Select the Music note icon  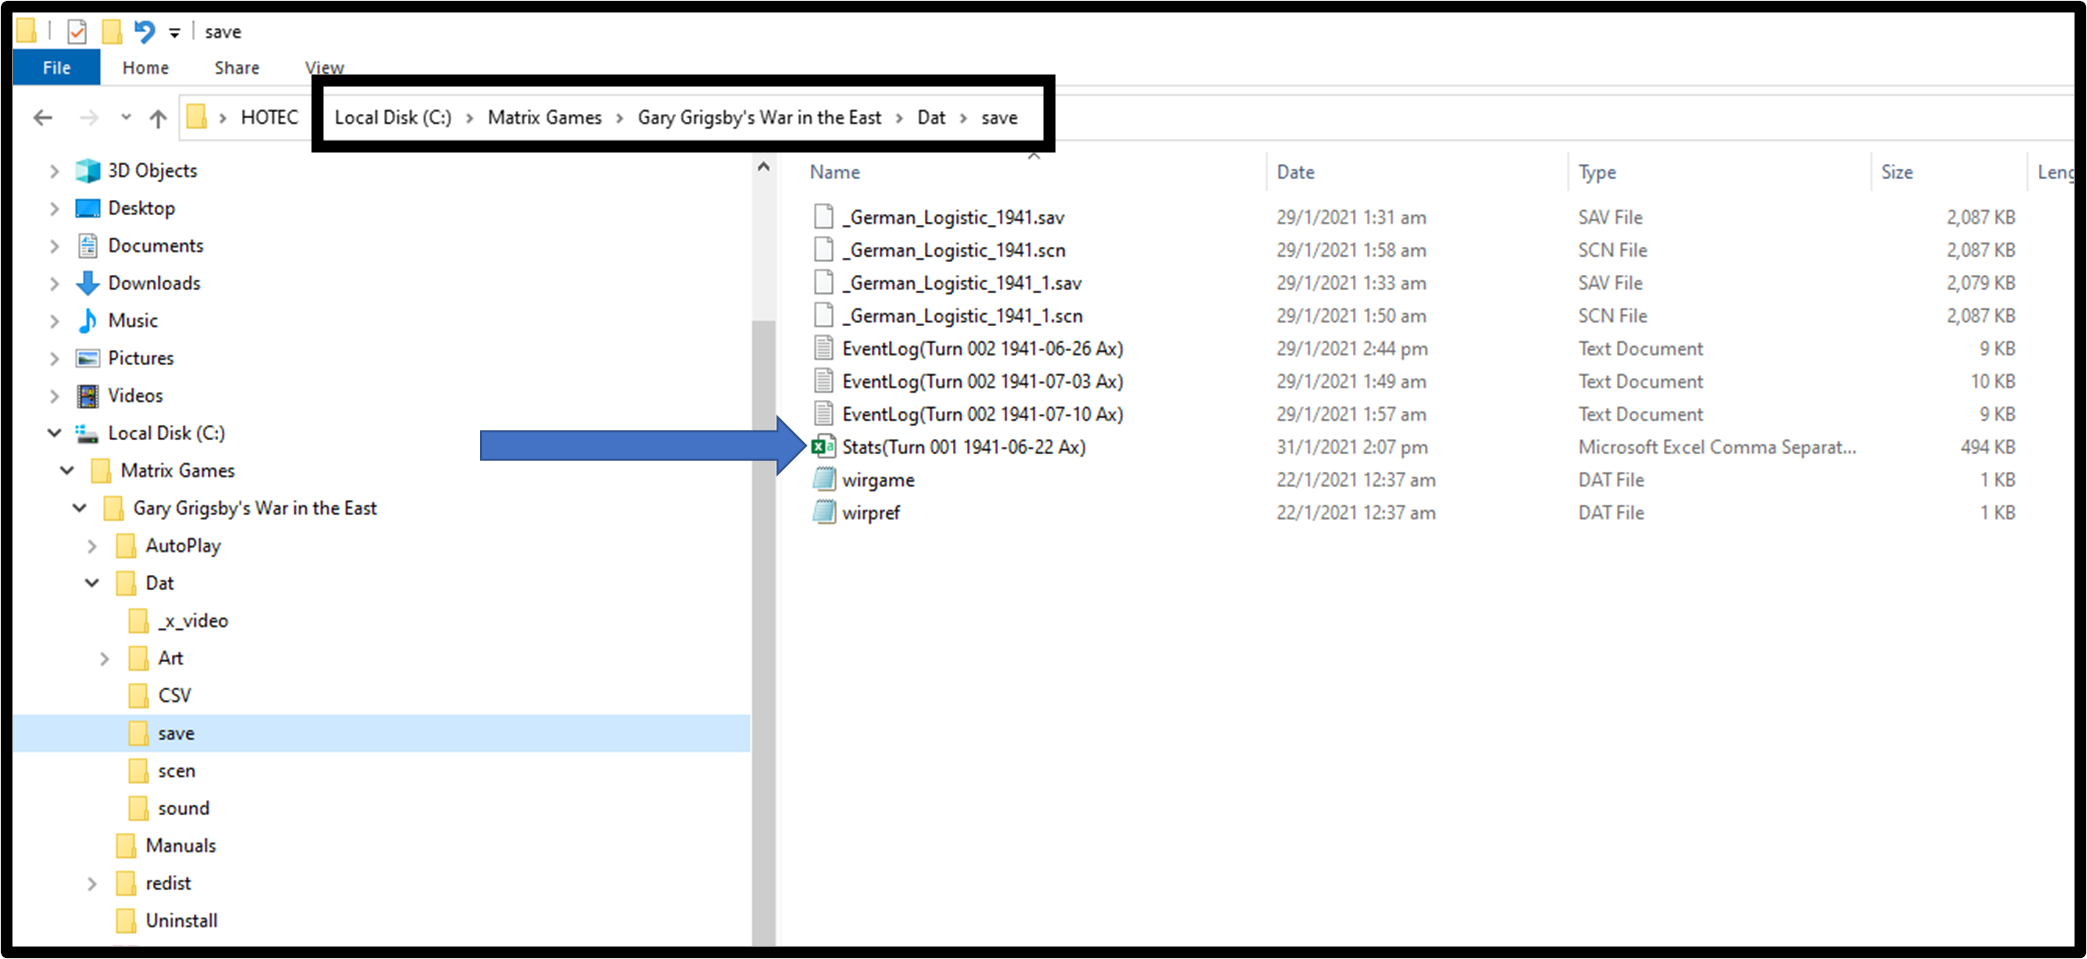click(88, 321)
